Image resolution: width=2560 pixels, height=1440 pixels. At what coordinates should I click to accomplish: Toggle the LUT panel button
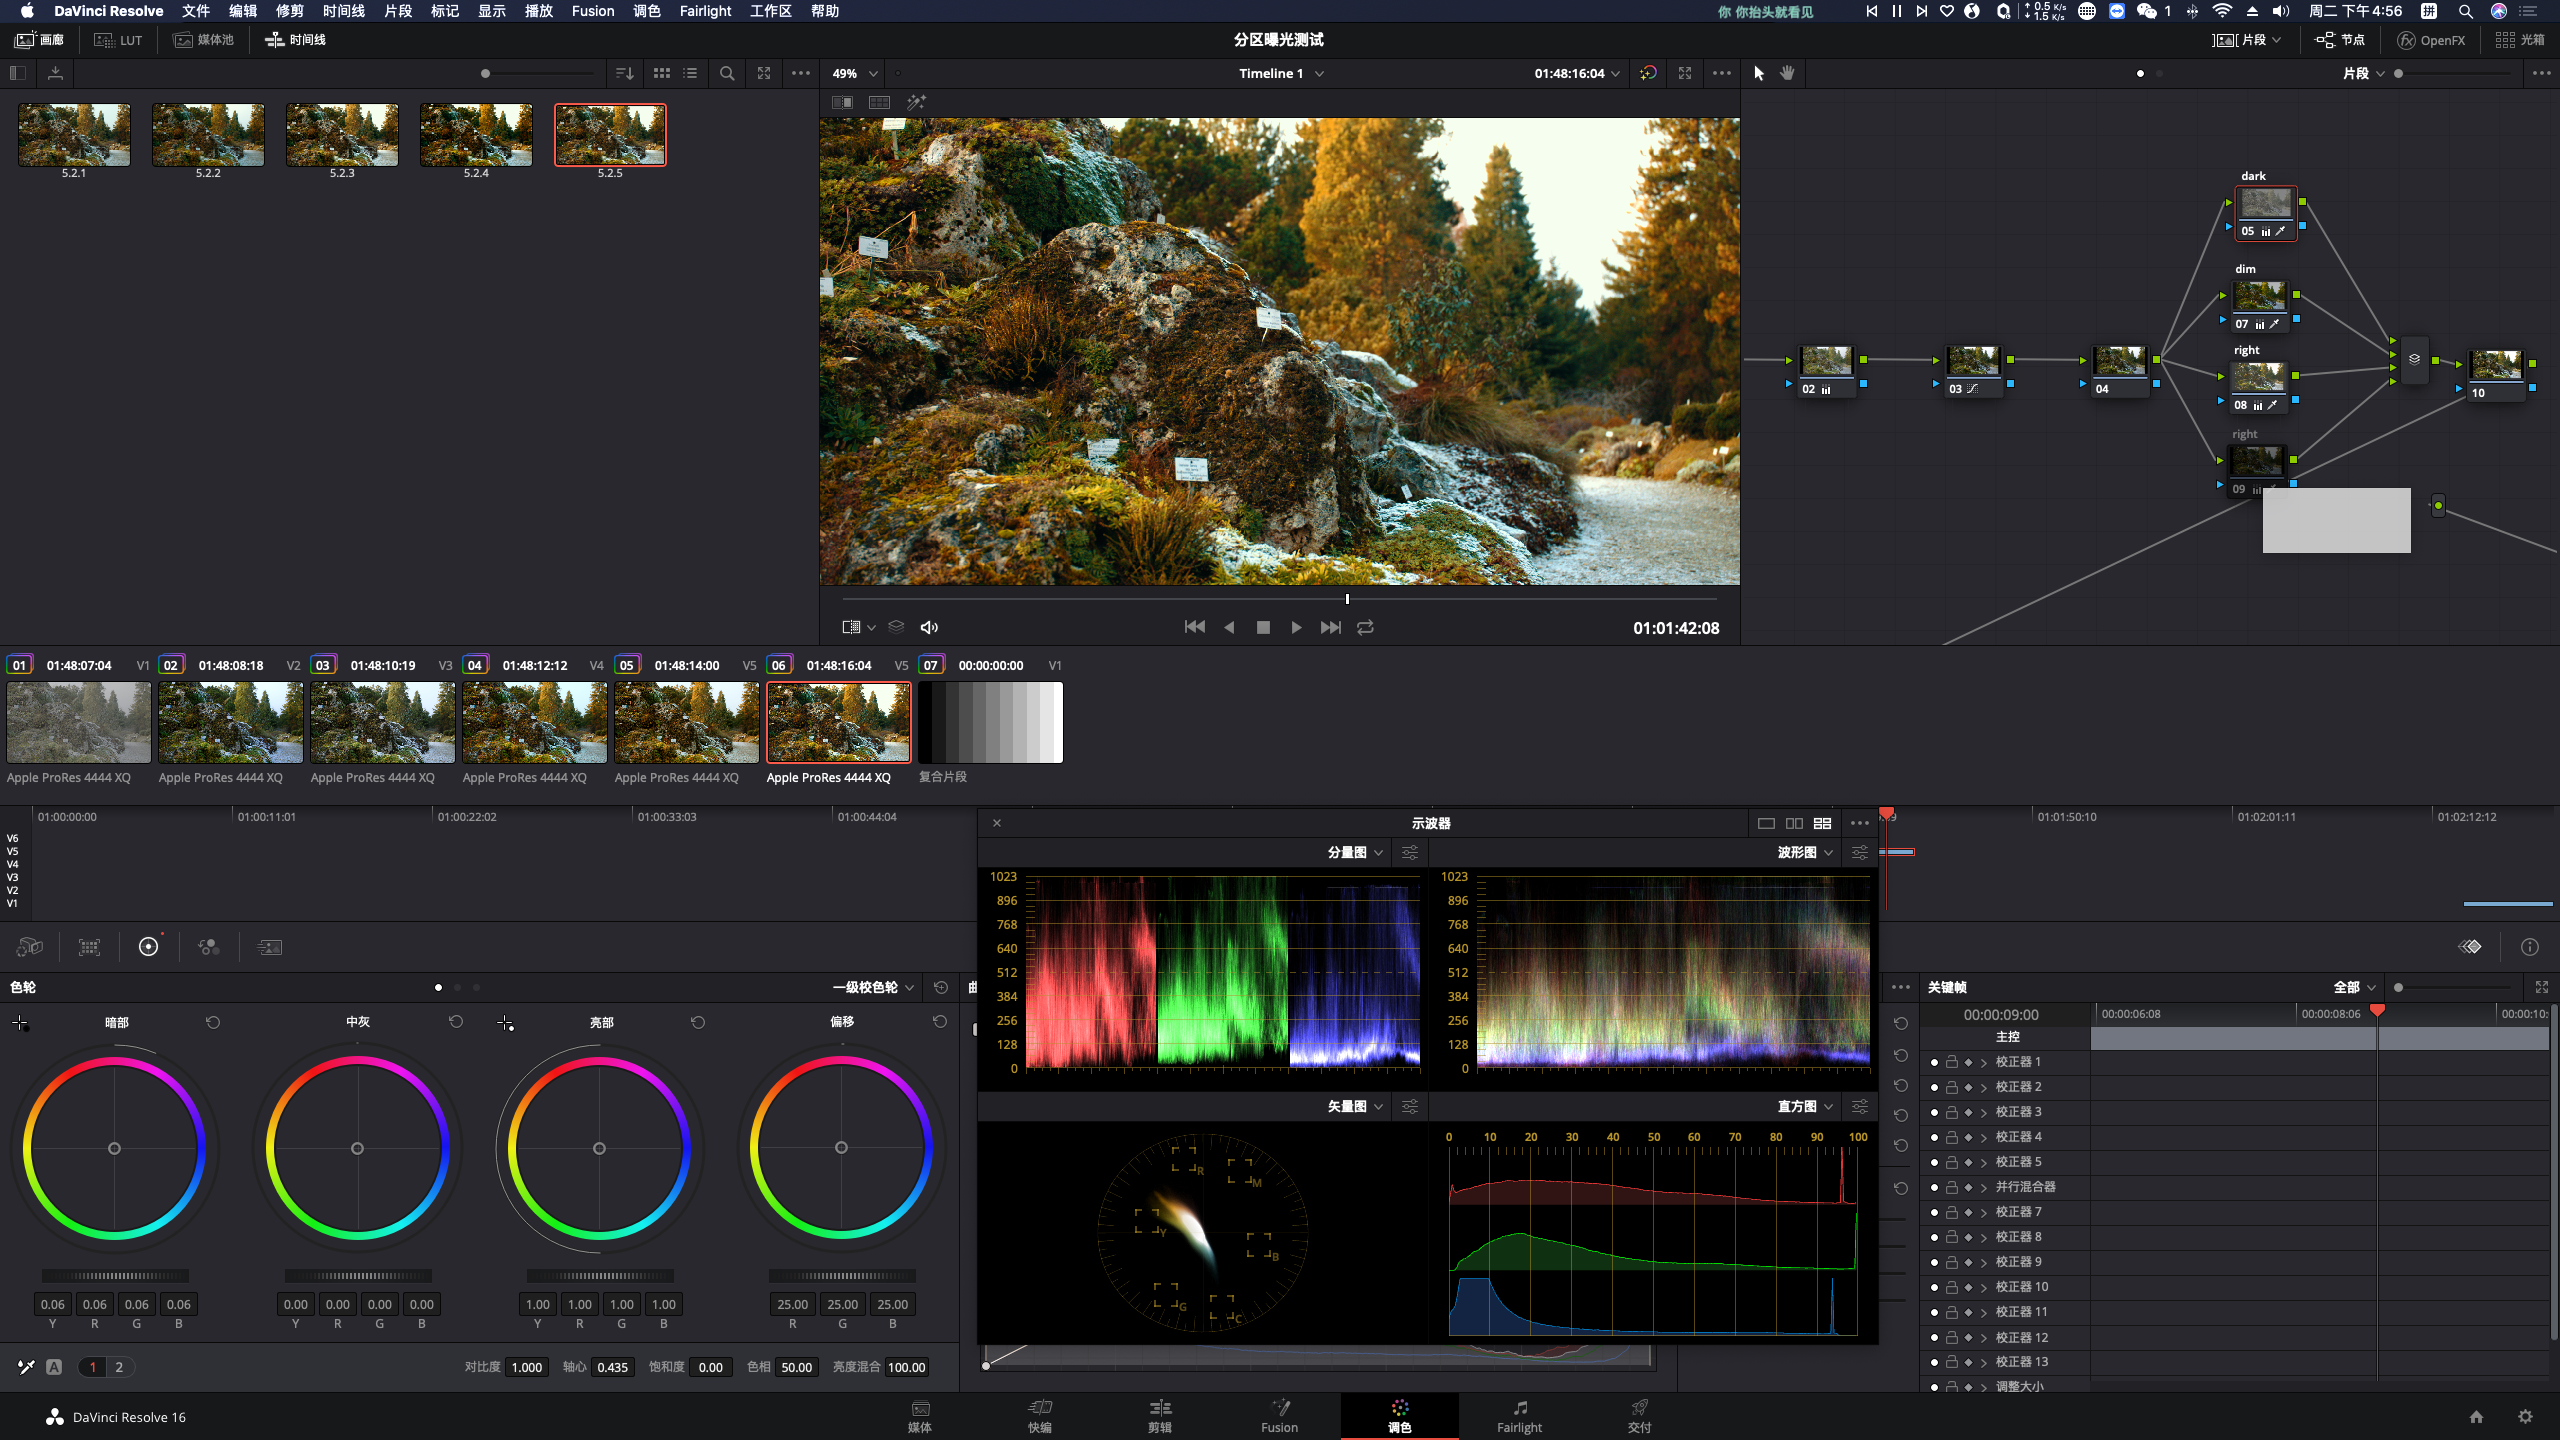click(x=118, y=40)
